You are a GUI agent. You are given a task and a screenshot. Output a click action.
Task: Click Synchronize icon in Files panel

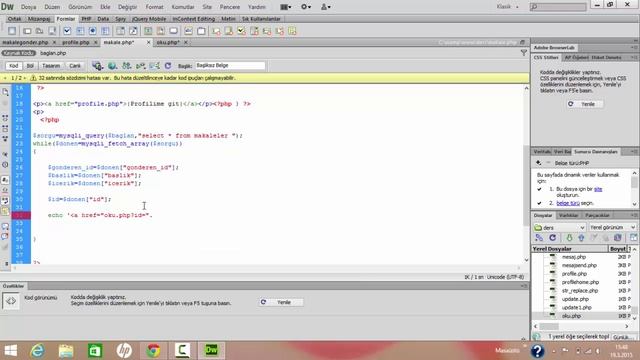click(x=618, y=238)
